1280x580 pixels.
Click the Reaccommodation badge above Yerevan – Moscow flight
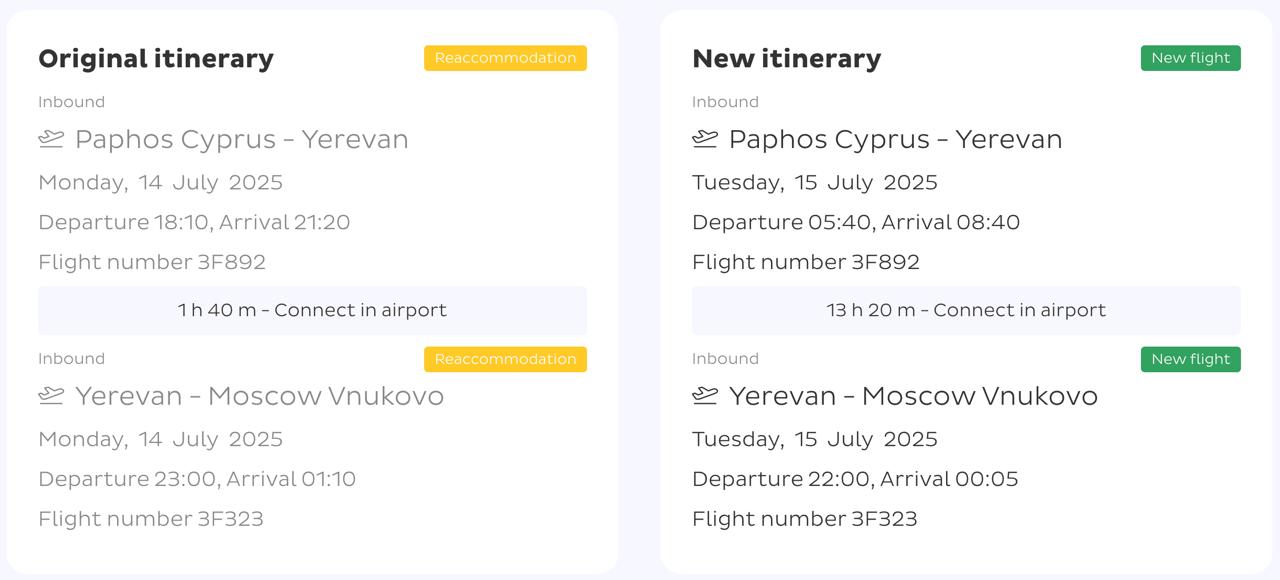pyautogui.click(x=505, y=359)
